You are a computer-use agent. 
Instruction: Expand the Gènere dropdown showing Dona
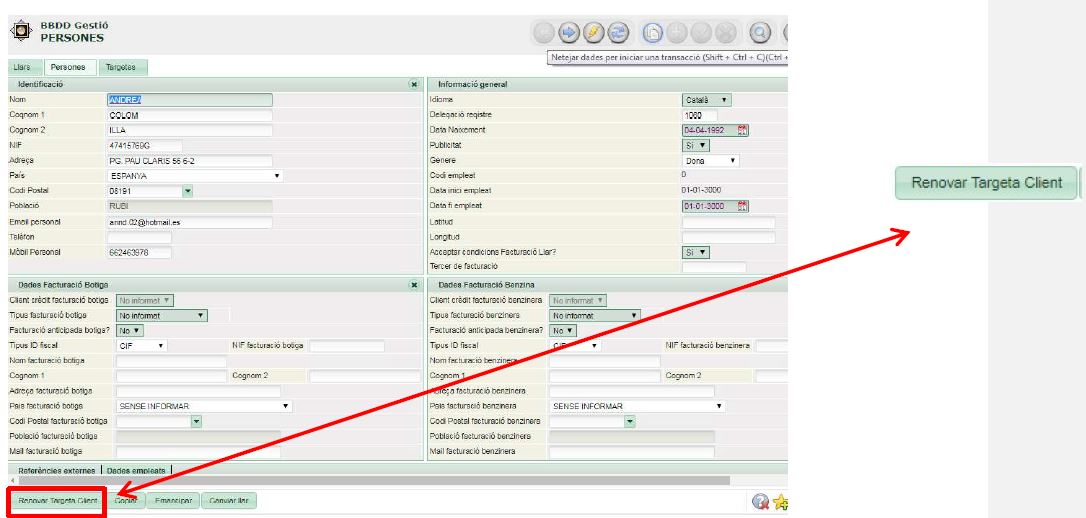click(712, 160)
